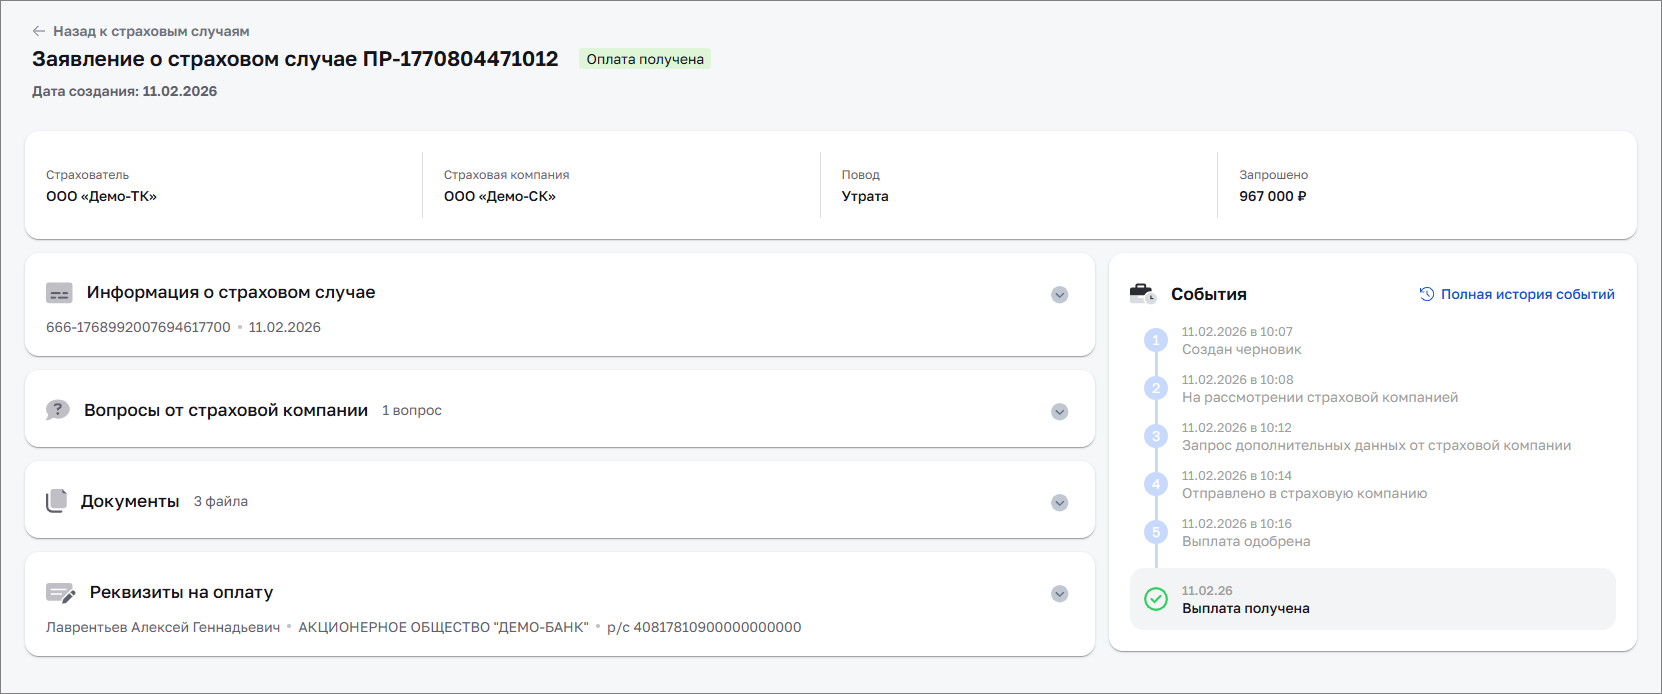Click the События briefcase icon
Viewport: 1662px width, 694px height.
[x=1142, y=294]
